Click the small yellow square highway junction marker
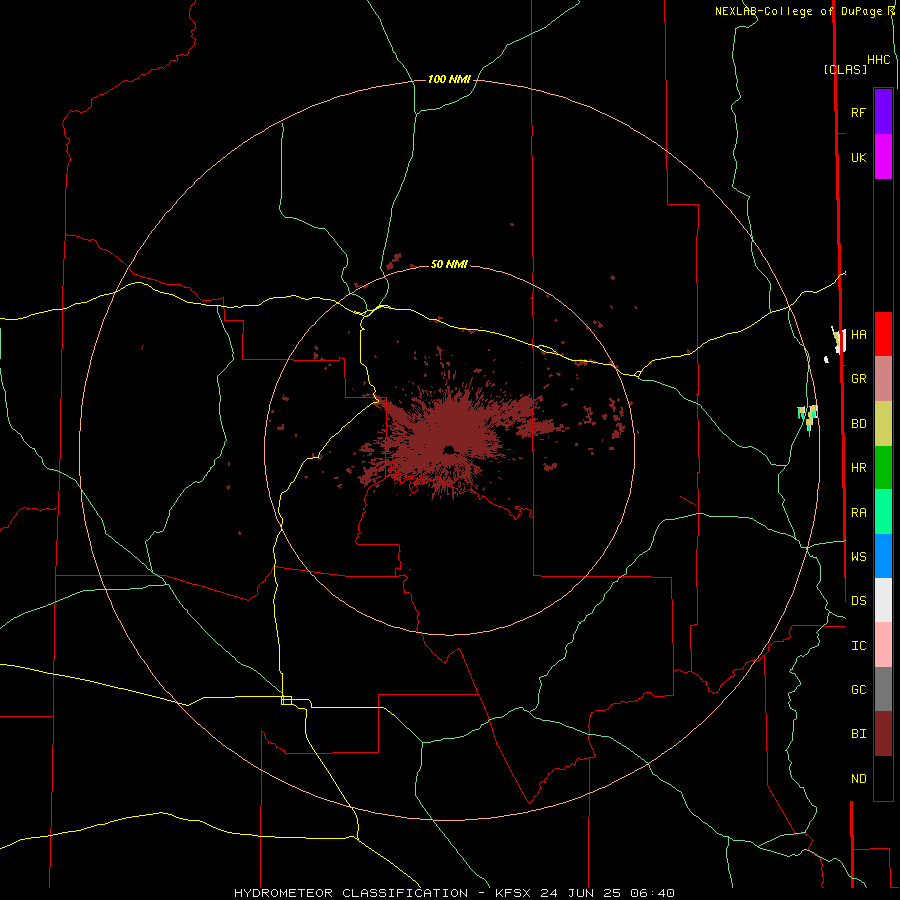The height and width of the screenshot is (900, 900). point(286,700)
